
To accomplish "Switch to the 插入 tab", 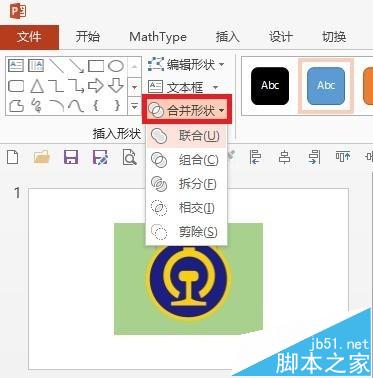I will pos(227,36).
